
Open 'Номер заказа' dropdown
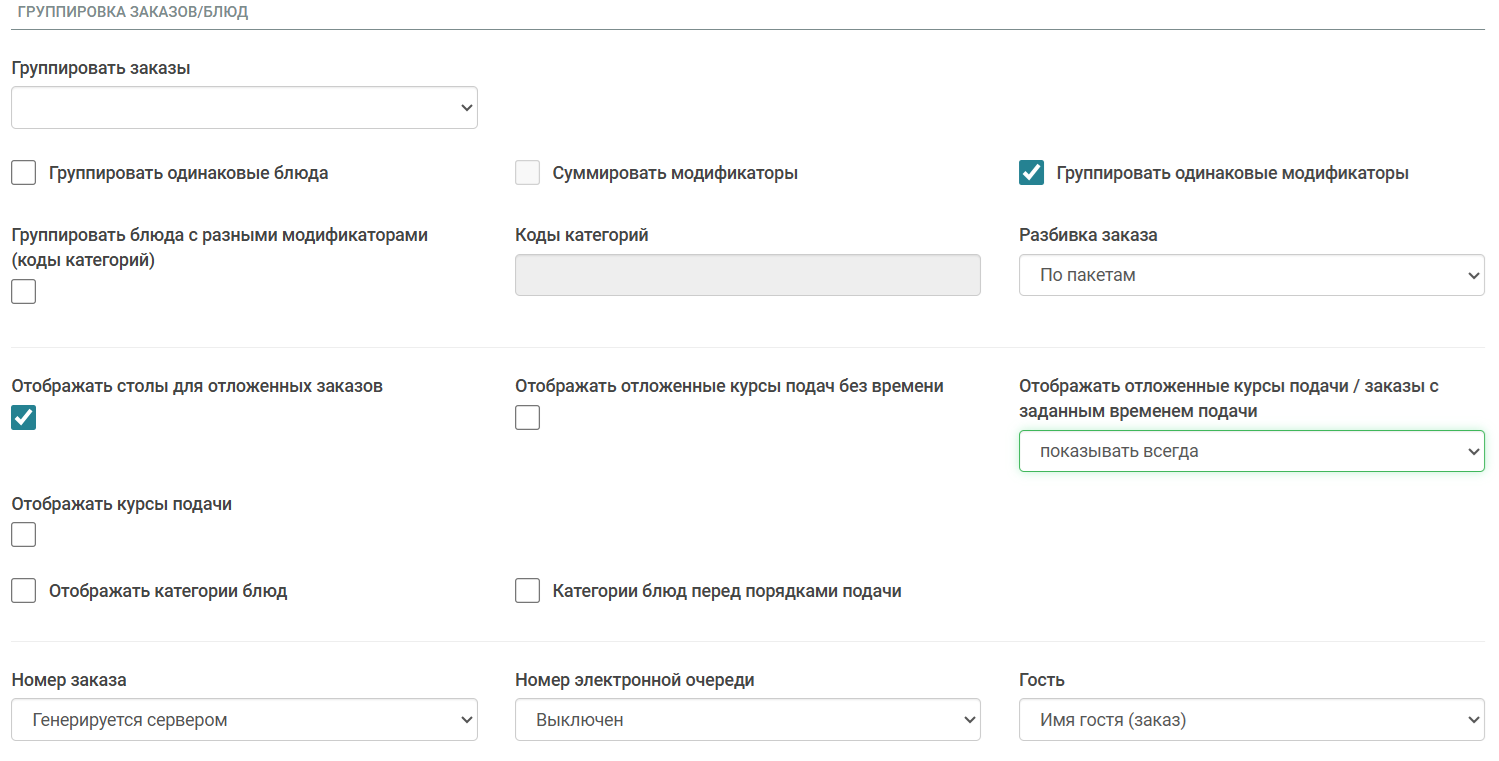click(244, 720)
